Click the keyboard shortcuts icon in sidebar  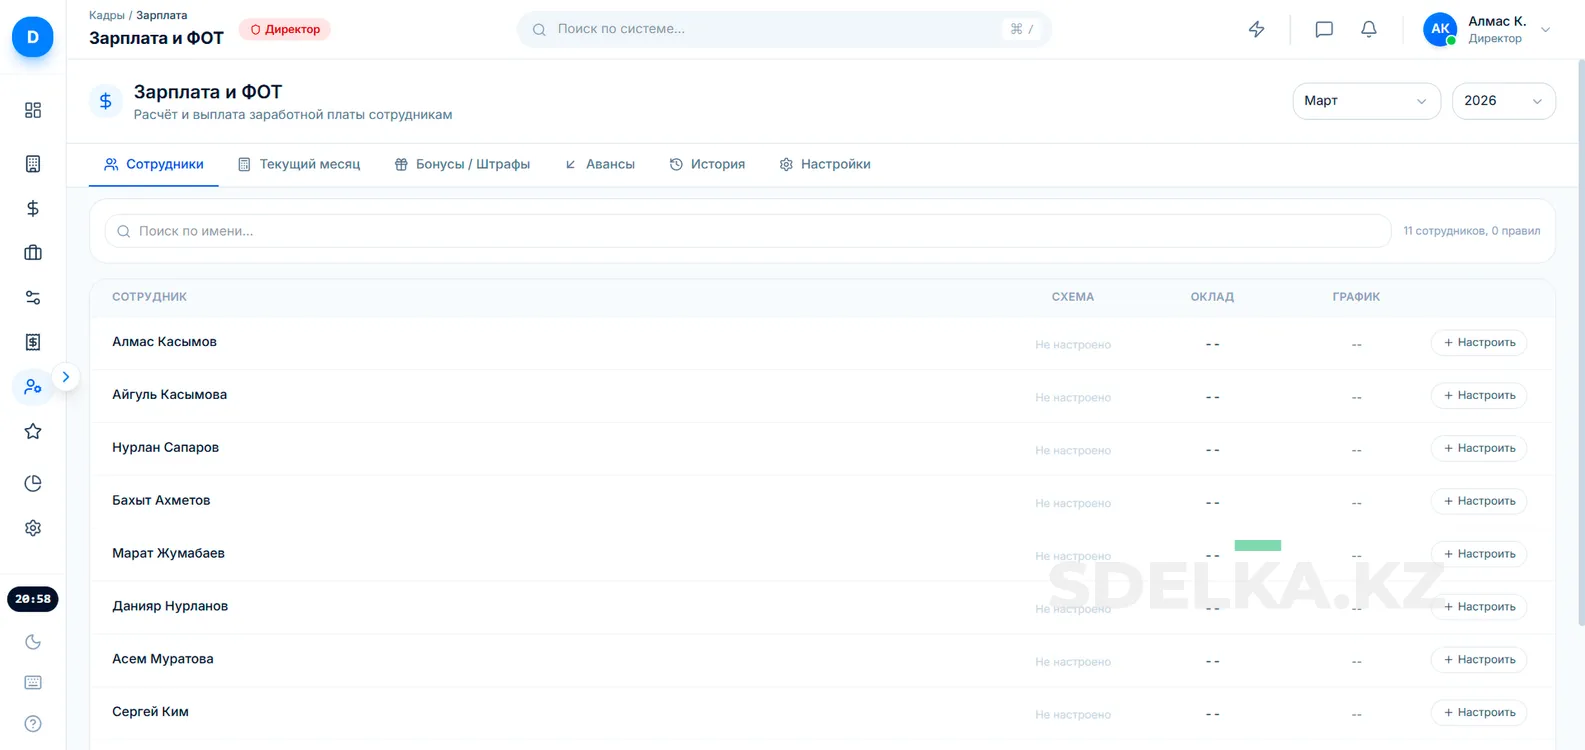tap(33, 682)
